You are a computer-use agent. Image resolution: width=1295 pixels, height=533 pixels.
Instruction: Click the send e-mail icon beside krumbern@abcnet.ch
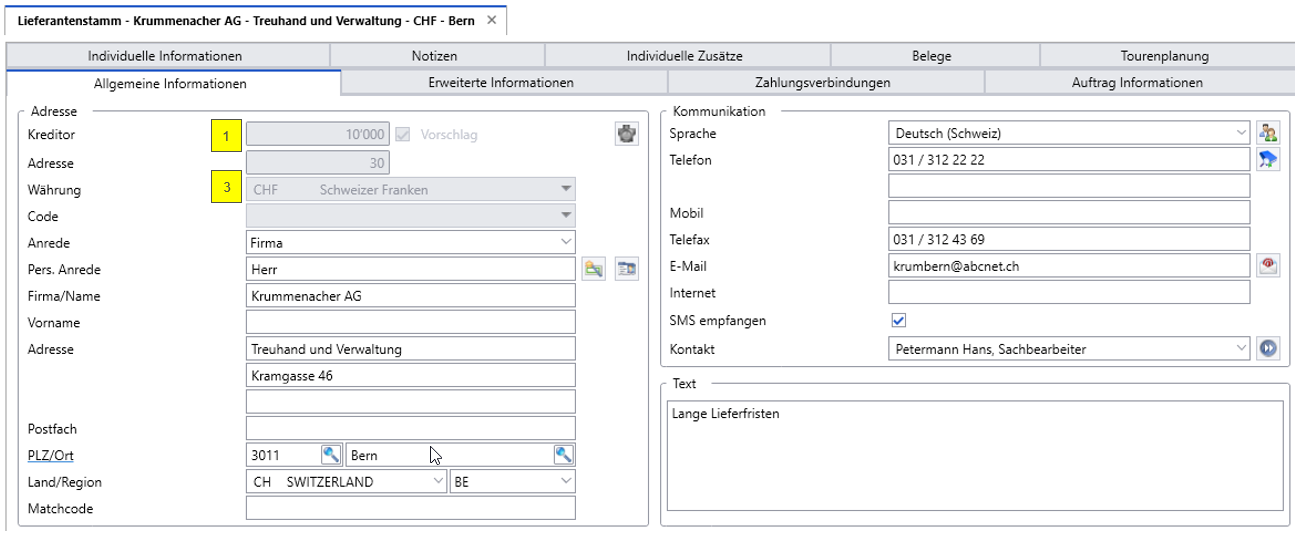click(x=1268, y=265)
